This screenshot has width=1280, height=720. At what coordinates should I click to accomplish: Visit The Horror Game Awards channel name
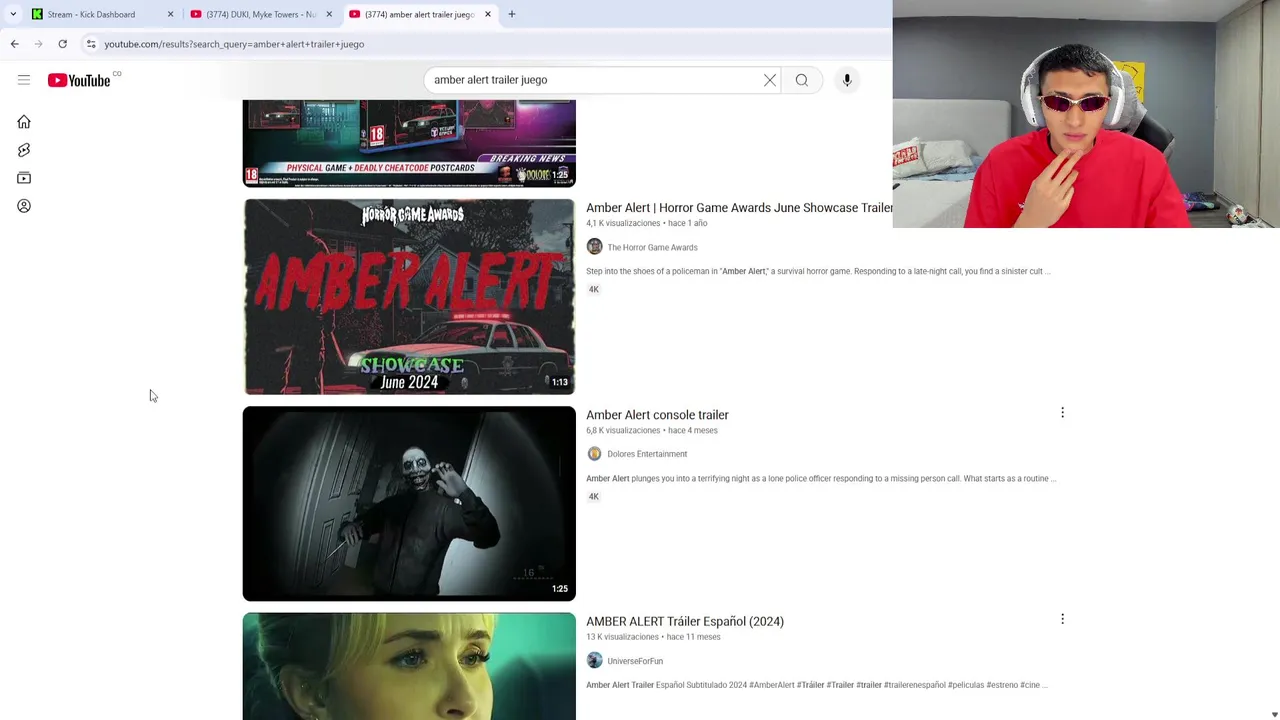tap(652, 247)
